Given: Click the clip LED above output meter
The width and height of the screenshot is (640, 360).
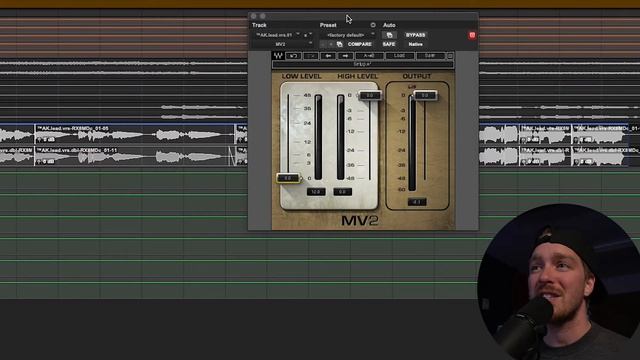Looking at the screenshot, I should click(x=412, y=87).
